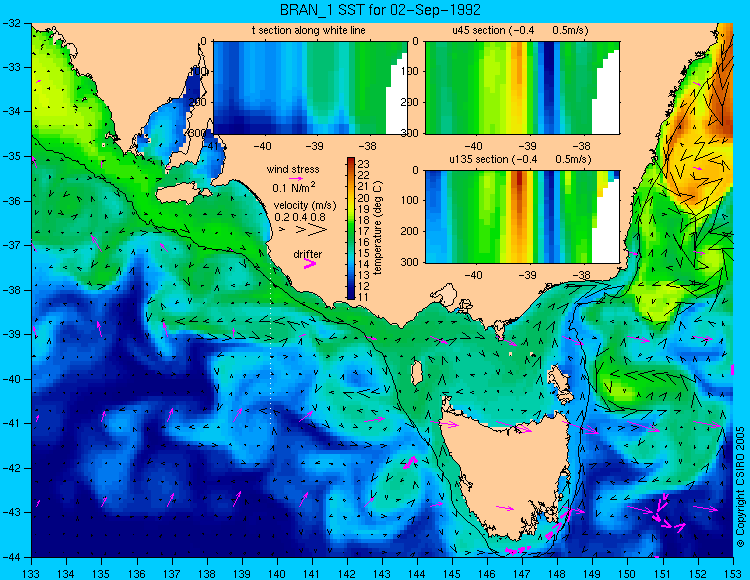Click the 'temperature (deg C)' colorbar label
Viewport: 750px width, 580px height.
tap(378, 228)
